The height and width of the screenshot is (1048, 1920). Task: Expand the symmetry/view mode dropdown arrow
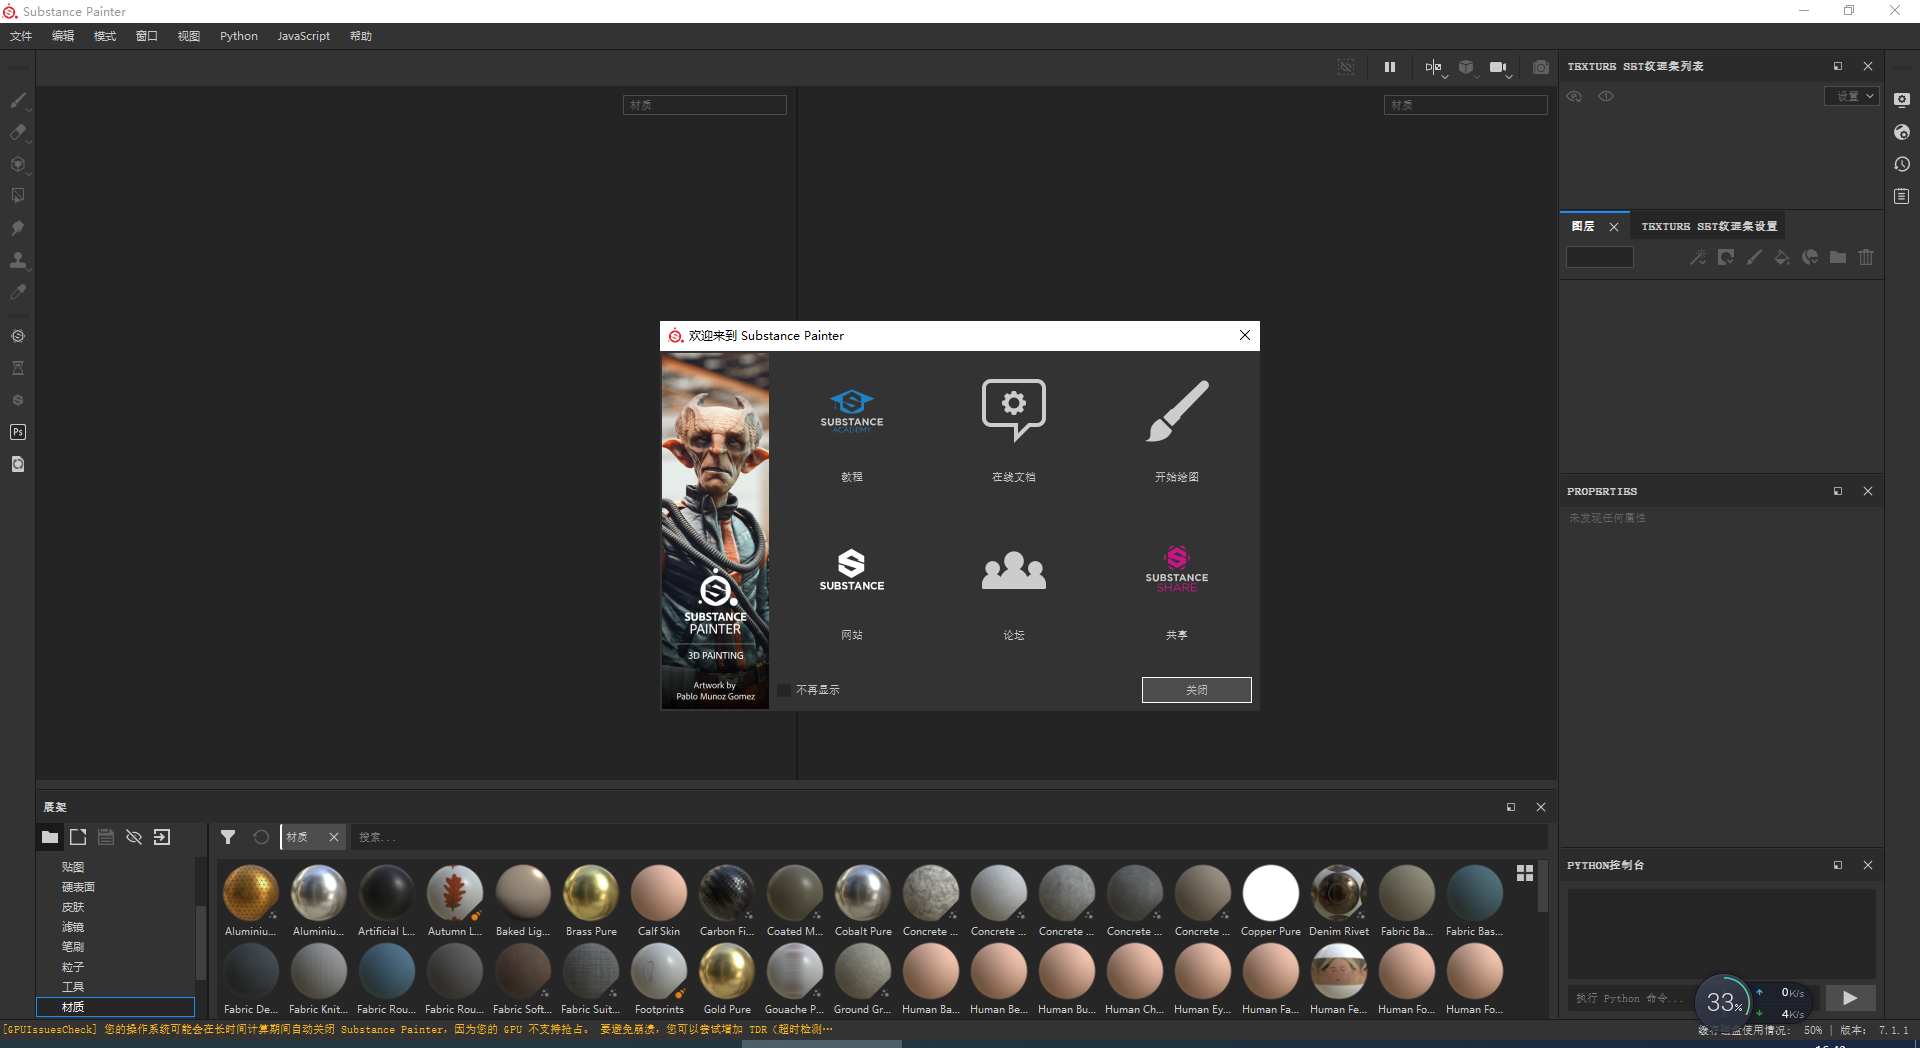[1445, 76]
